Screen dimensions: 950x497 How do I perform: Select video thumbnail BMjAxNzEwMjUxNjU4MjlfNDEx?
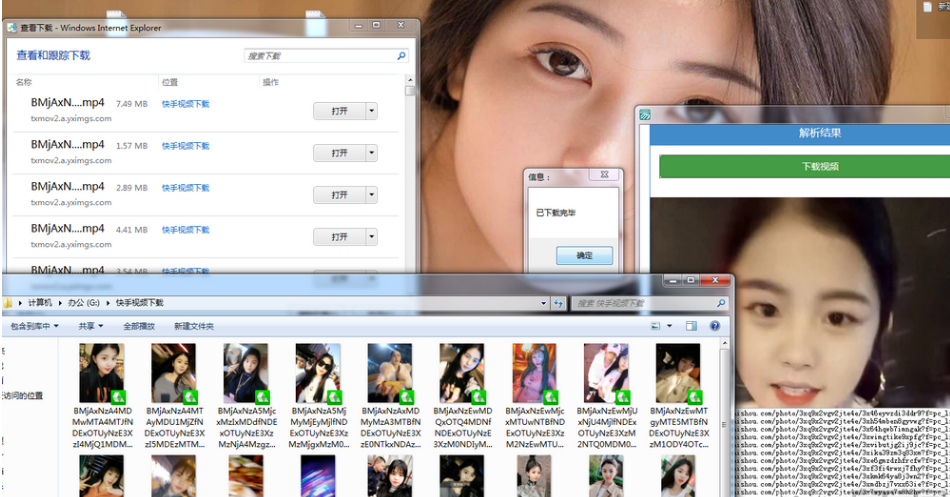[606, 374]
